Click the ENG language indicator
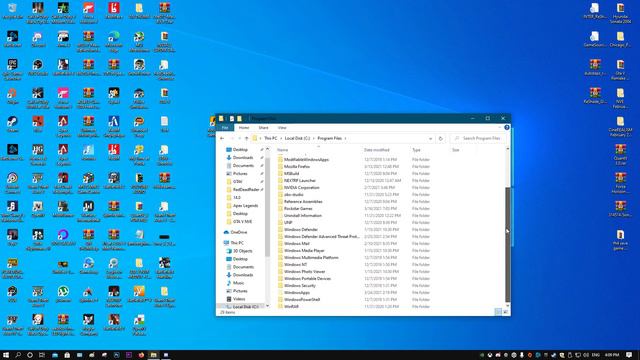Screen dimensions: 640x360 [596, 355]
